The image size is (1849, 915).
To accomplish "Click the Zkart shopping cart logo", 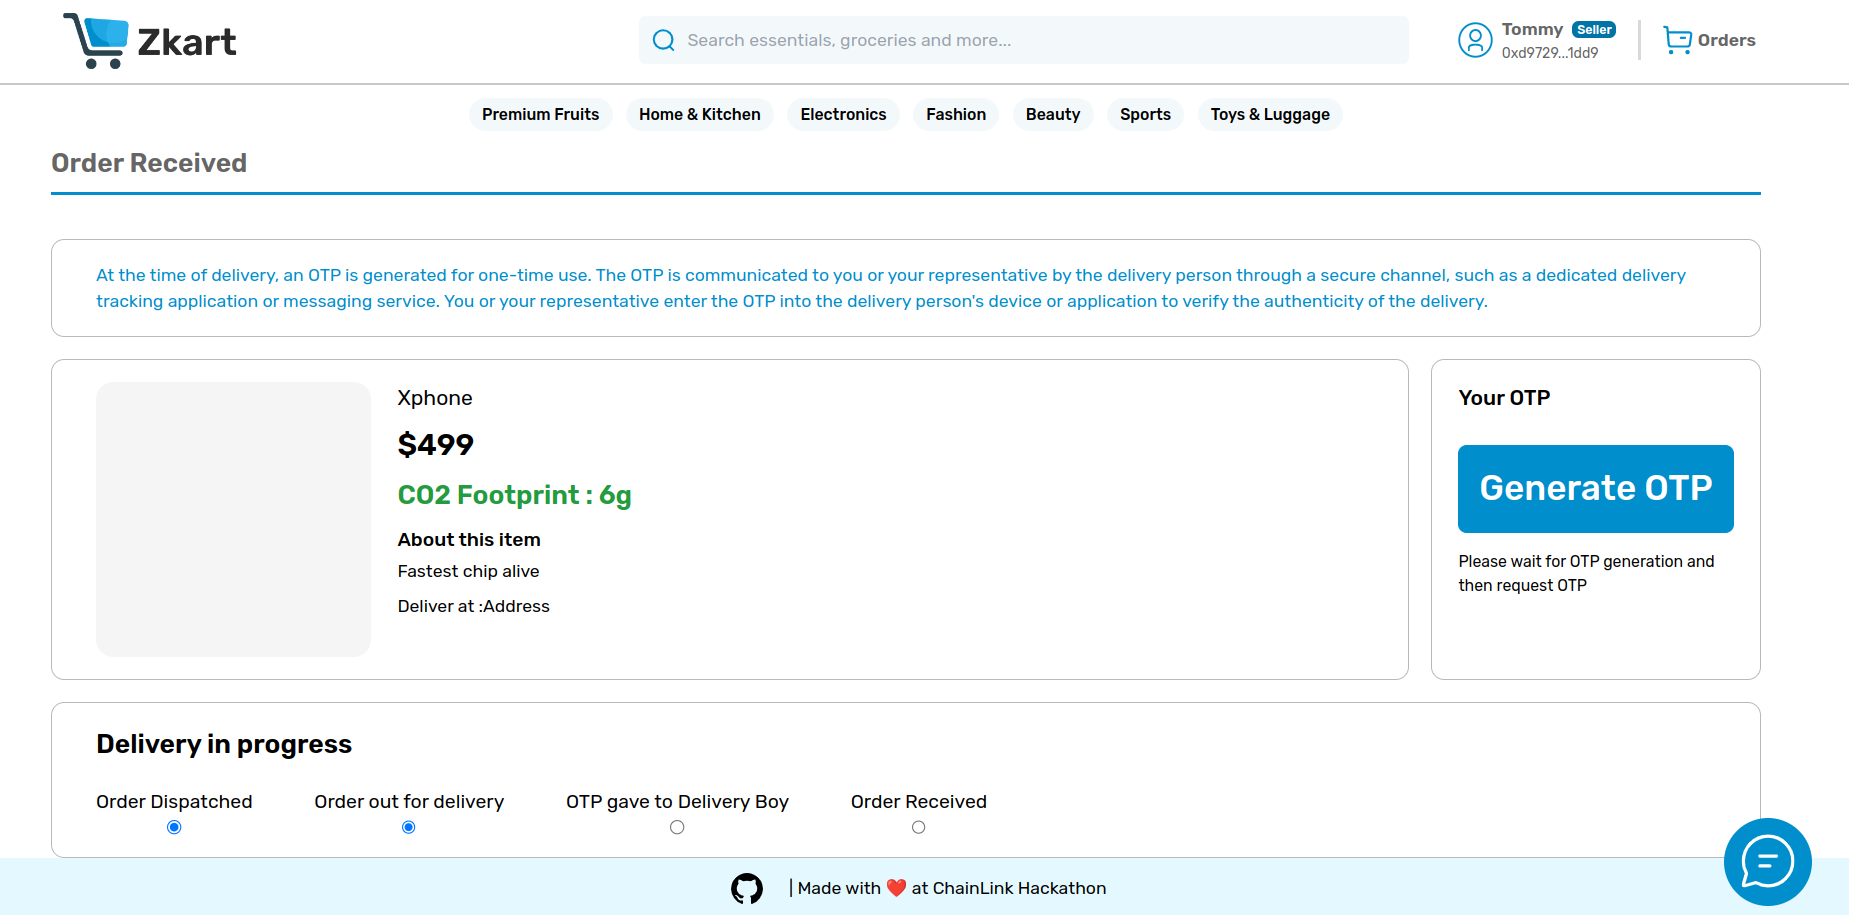I will click(96, 41).
